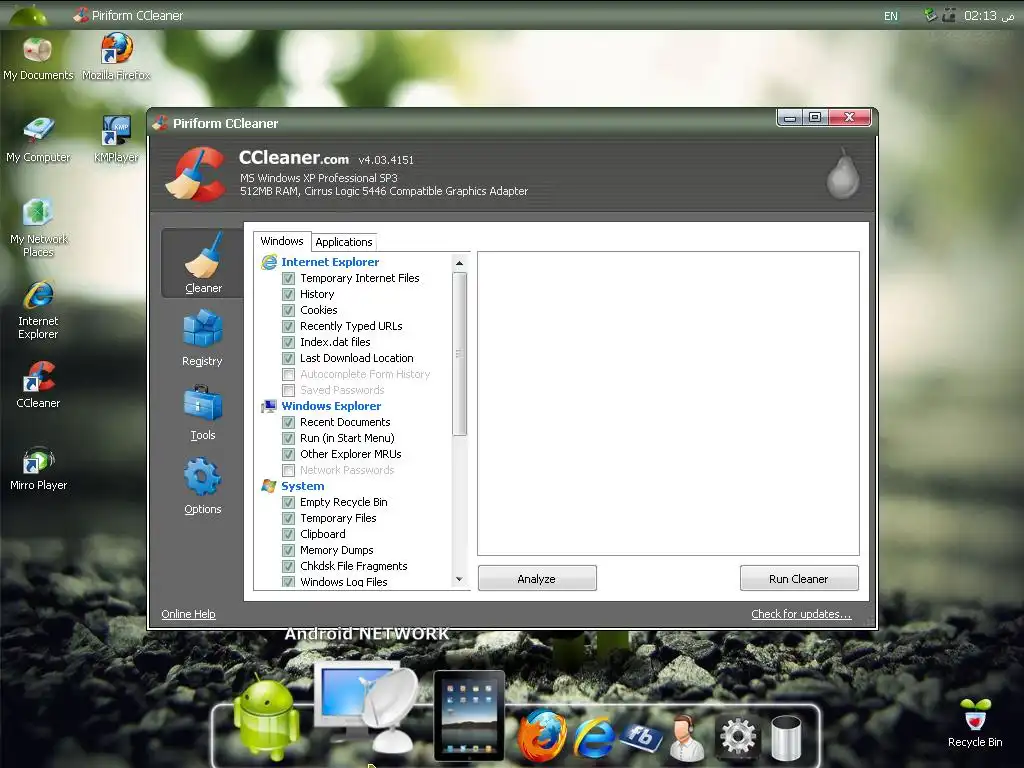Toggle Memory Dumps checkbox

288,551
